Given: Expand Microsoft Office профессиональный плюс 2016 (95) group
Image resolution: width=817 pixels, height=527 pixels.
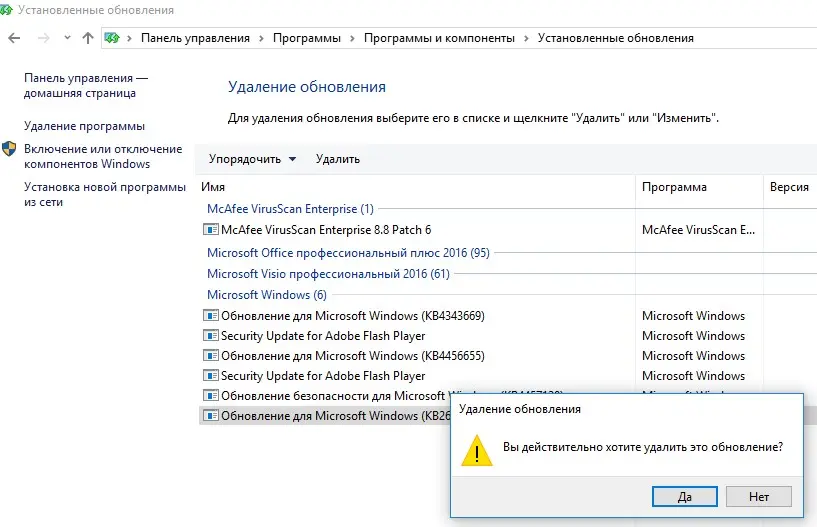Looking at the screenshot, I should click(348, 253).
